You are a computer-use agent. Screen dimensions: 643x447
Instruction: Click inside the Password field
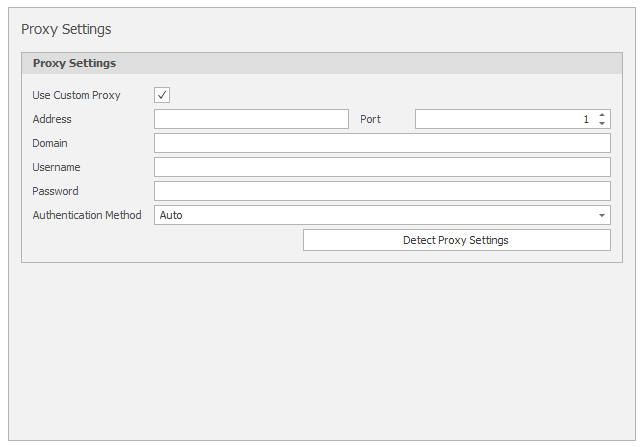click(x=382, y=191)
